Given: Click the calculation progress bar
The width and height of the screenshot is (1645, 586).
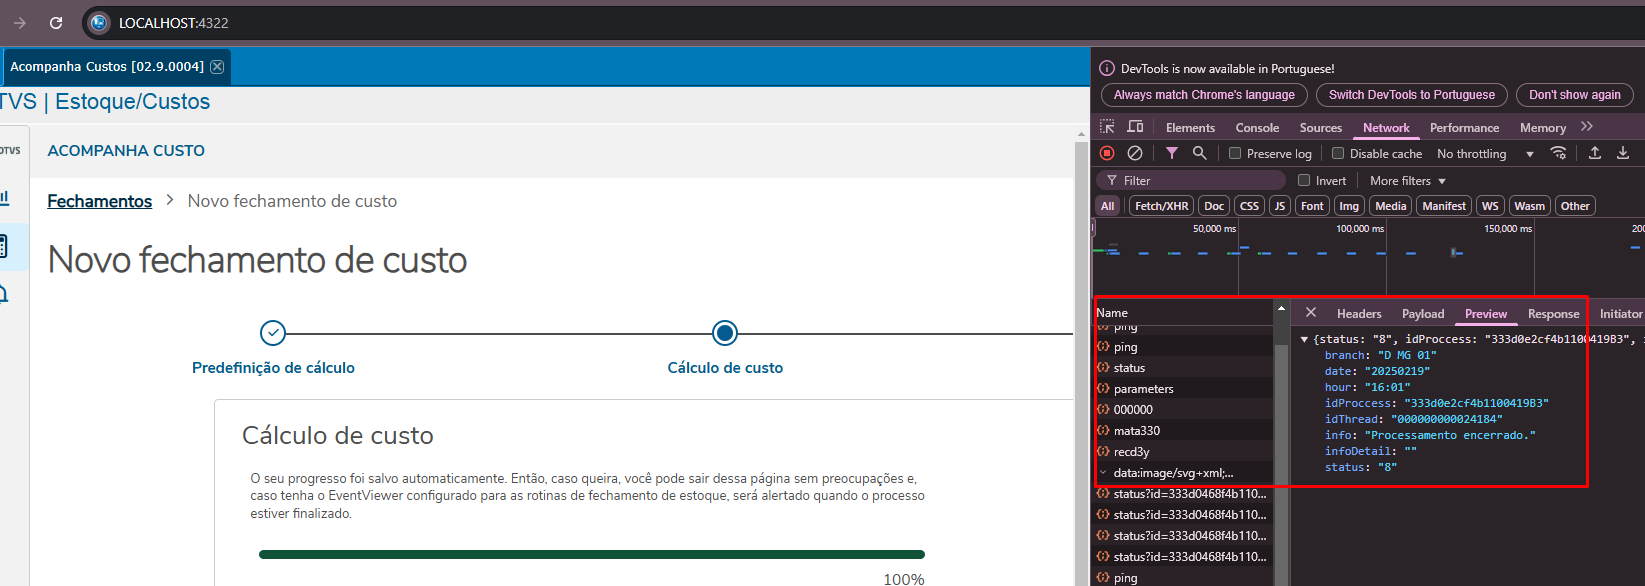Looking at the screenshot, I should click(592, 554).
